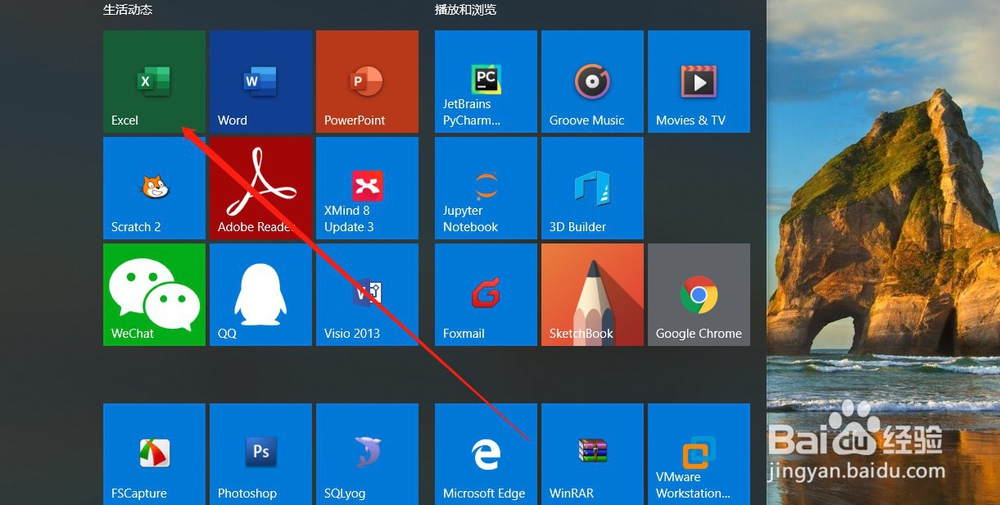Open the Adobe Reader tile
This screenshot has height=505, width=1000.
click(x=261, y=188)
